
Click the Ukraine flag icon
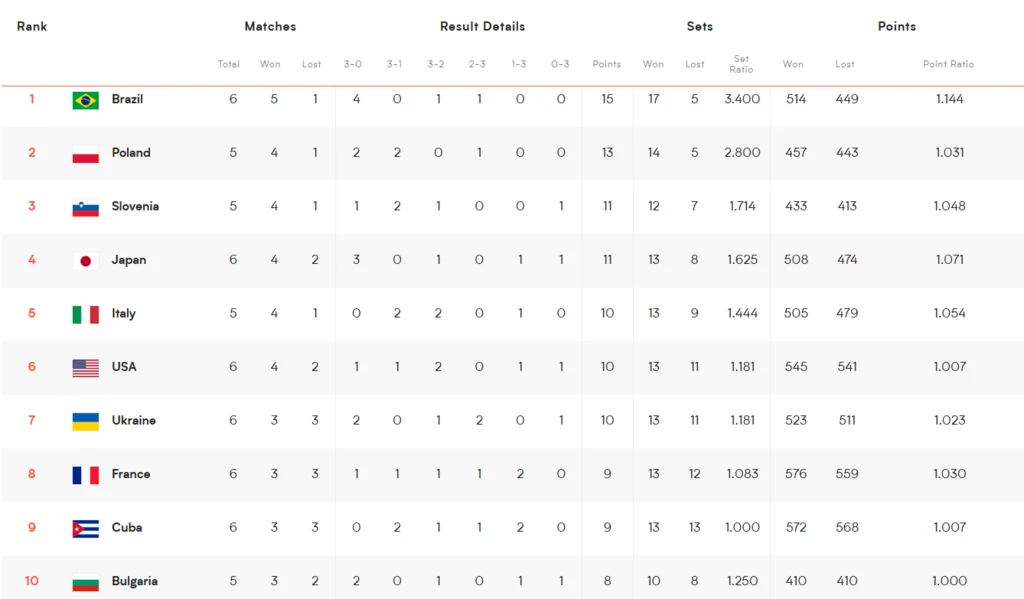pos(86,421)
